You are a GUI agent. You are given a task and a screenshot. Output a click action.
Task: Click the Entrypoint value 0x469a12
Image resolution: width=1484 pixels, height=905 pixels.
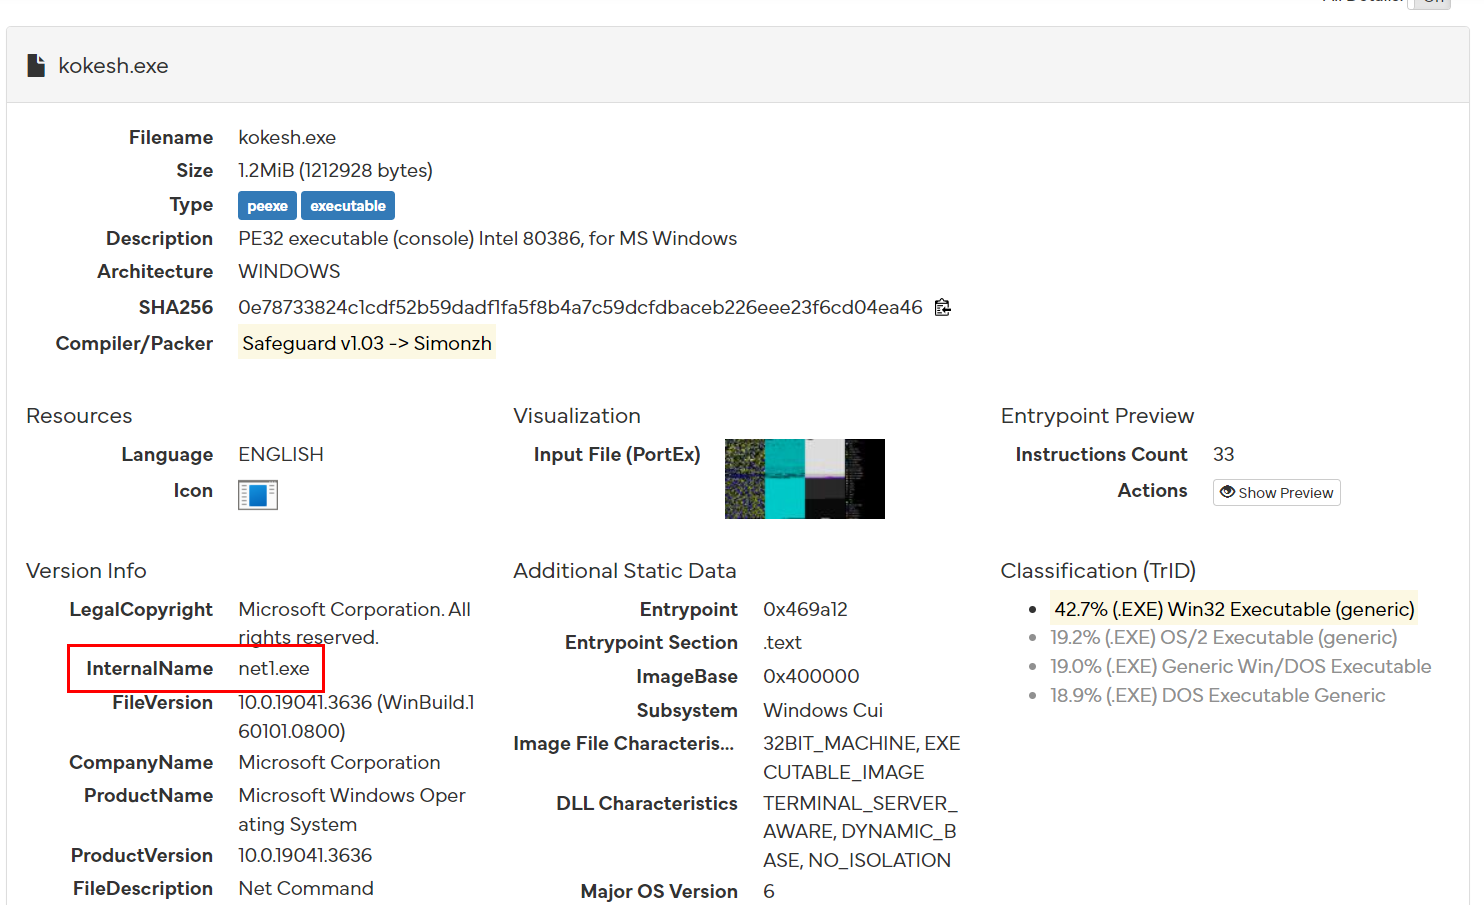click(805, 609)
